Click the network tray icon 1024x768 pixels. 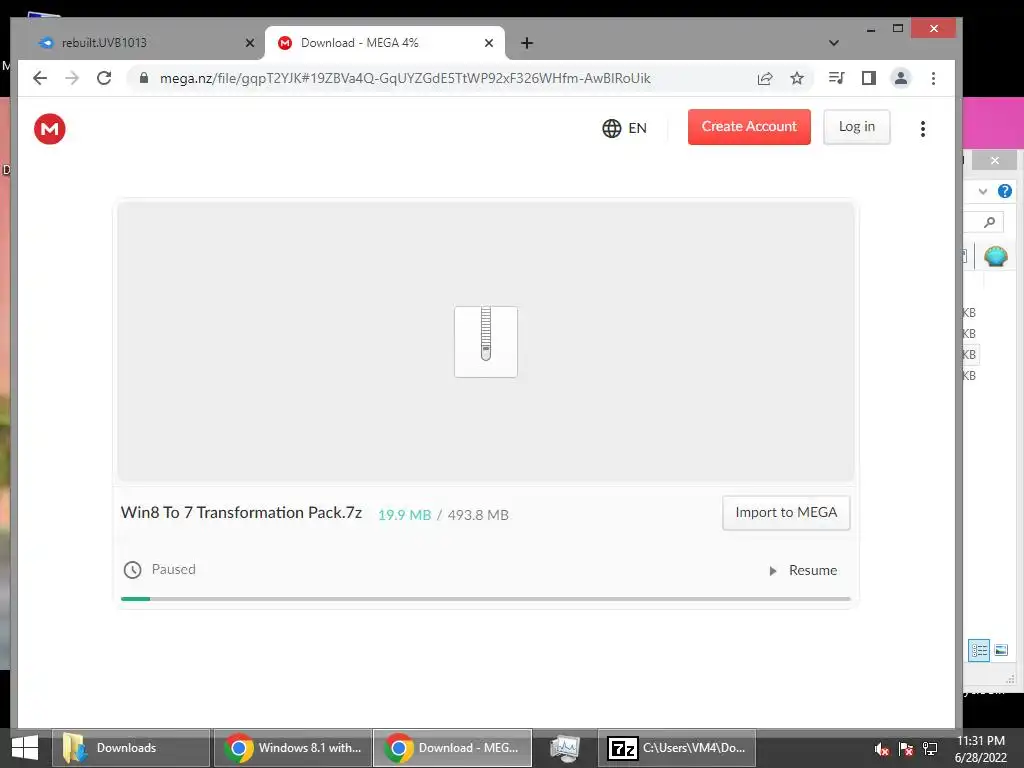(930, 749)
